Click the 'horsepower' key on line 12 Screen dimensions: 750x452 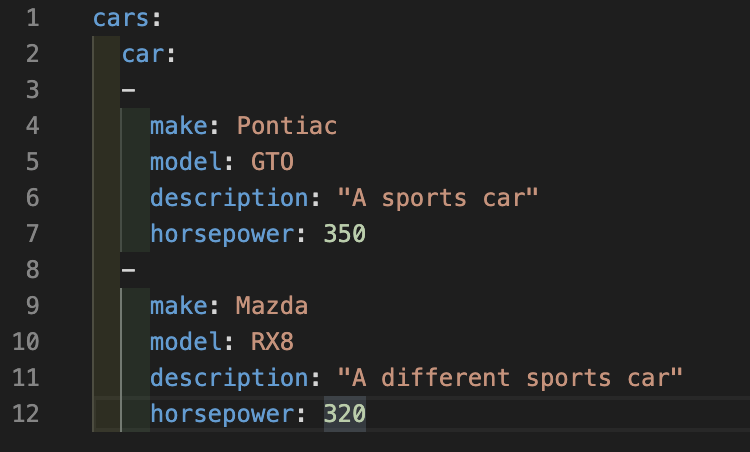(222, 414)
